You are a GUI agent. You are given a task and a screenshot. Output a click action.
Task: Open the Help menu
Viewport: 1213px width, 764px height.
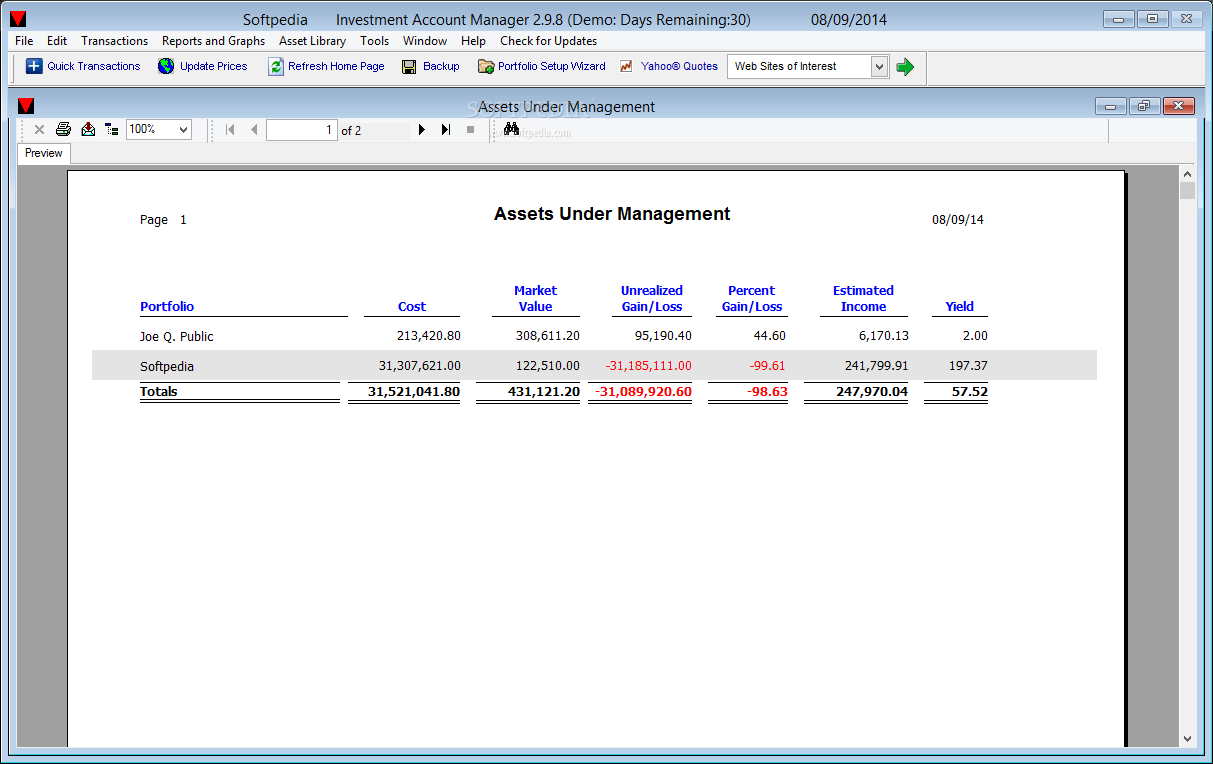pos(473,41)
